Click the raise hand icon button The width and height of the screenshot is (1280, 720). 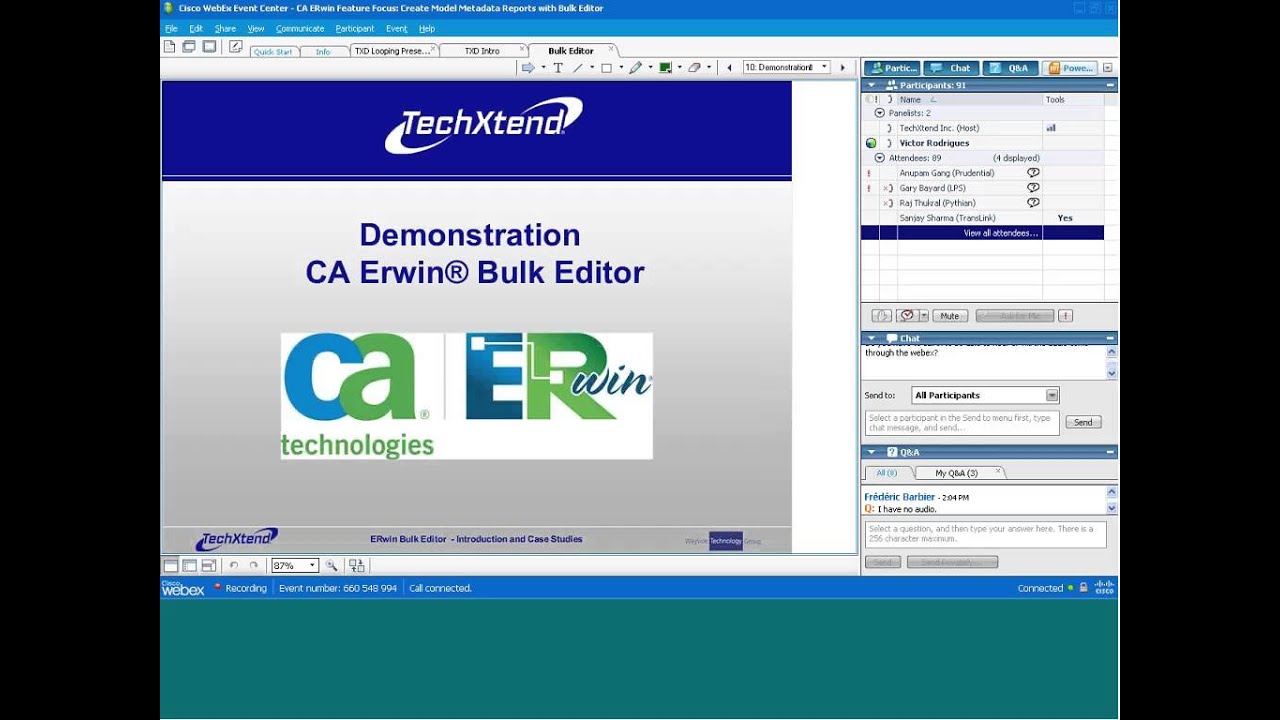click(x=881, y=316)
